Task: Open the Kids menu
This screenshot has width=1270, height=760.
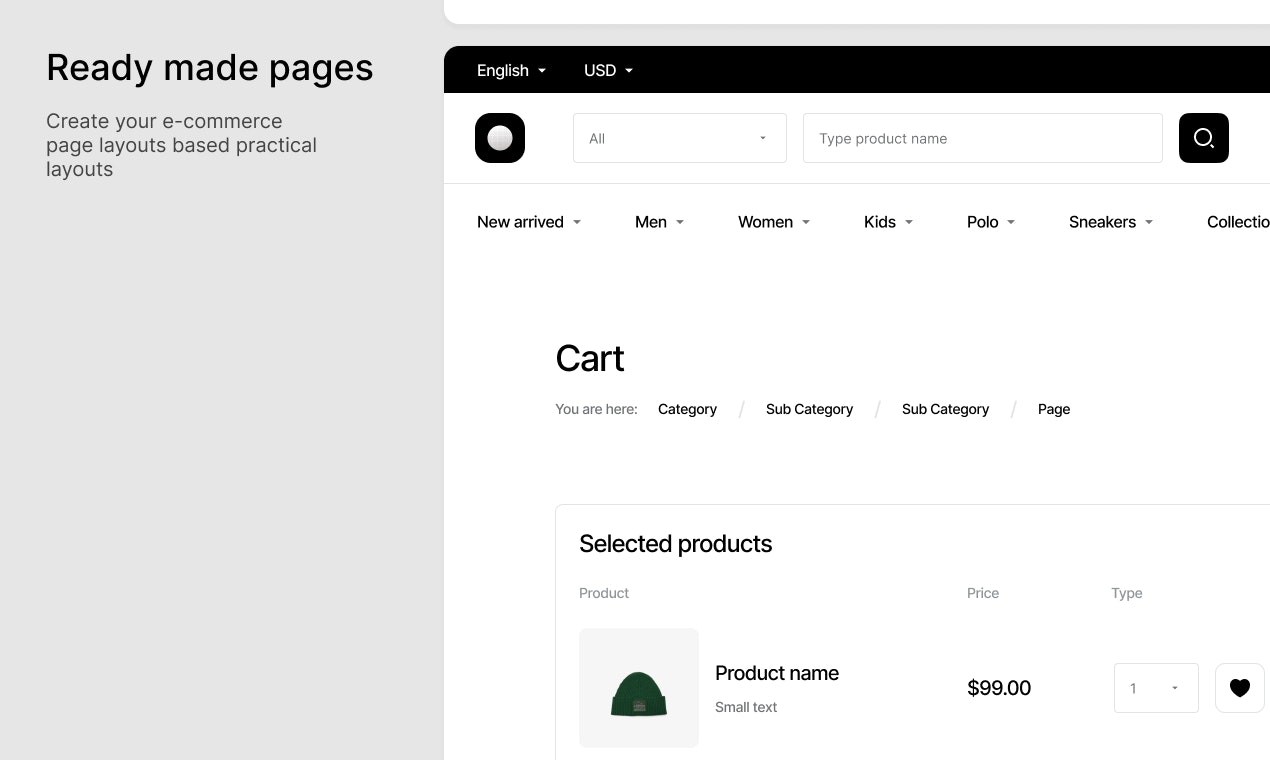Action: tap(888, 222)
